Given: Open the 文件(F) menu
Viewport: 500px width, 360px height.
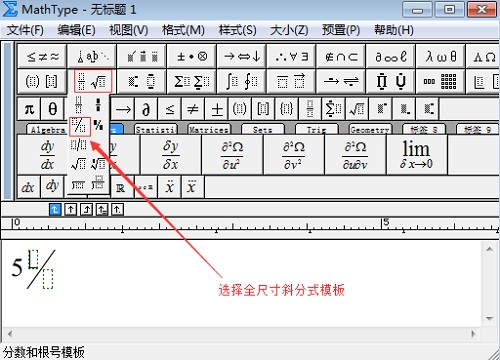Looking at the screenshot, I should pos(25,30).
